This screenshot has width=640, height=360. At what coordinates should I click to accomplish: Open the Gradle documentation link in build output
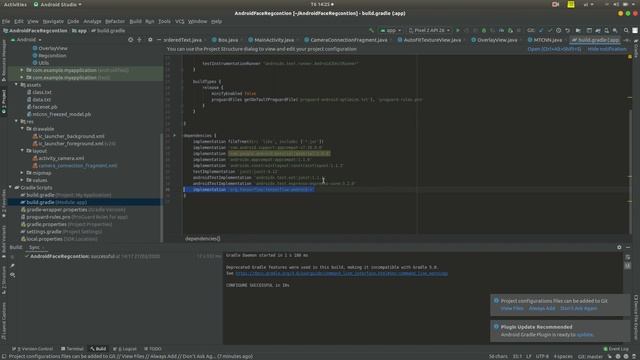(341, 273)
